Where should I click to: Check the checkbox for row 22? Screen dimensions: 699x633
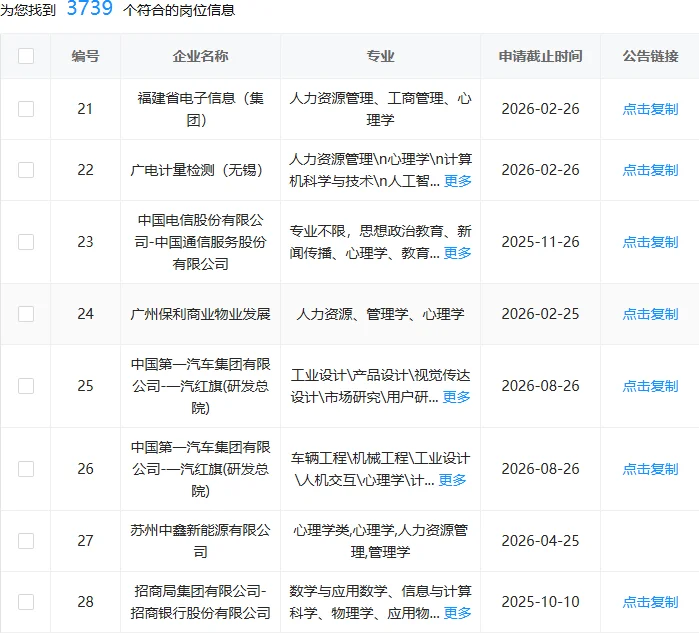(26, 170)
